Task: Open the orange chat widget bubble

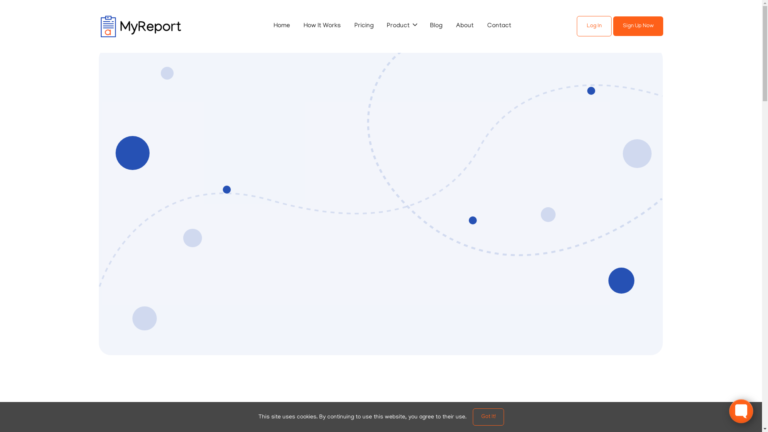Action: (741, 411)
